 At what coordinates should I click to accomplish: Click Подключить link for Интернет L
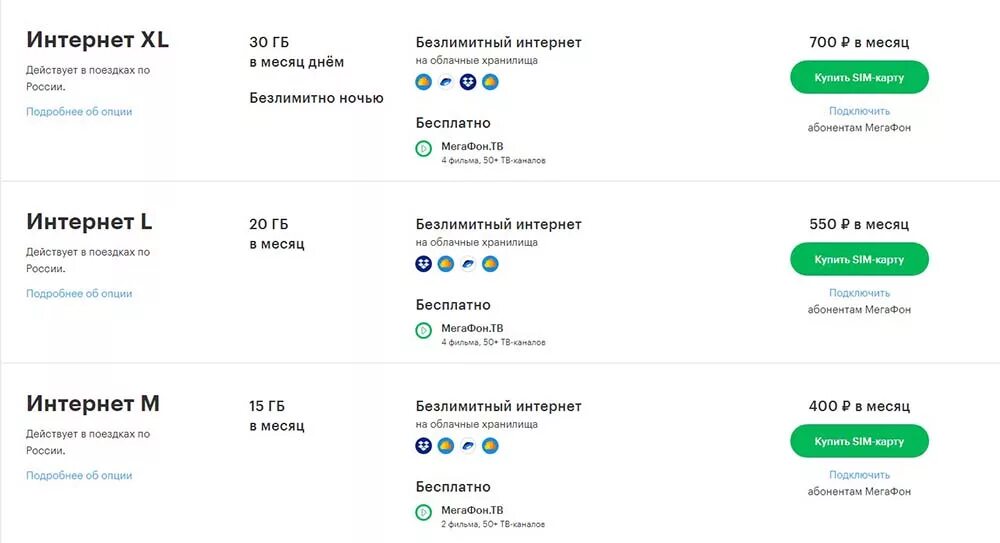(x=859, y=293)
